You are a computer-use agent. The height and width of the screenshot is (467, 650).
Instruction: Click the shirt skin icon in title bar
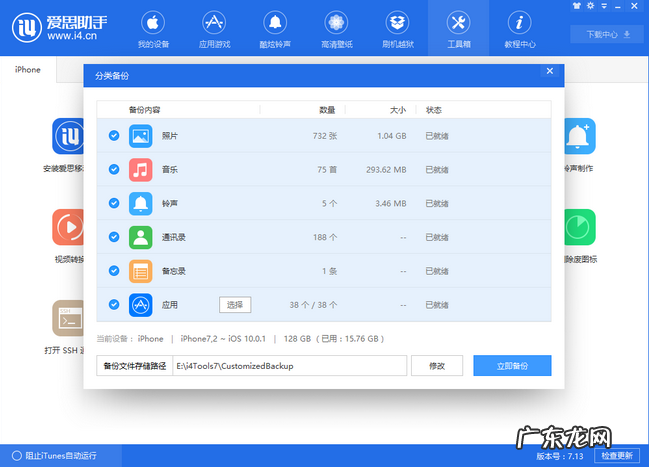pyautogui.click(x=577, y=6)
